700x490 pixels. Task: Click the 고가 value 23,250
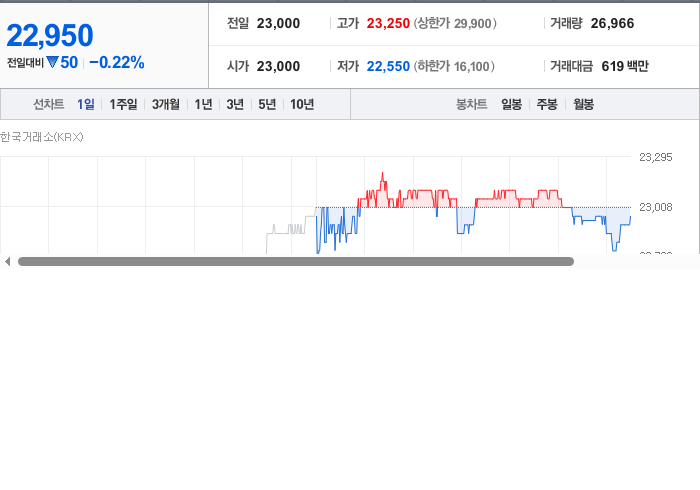pos(388,23)
